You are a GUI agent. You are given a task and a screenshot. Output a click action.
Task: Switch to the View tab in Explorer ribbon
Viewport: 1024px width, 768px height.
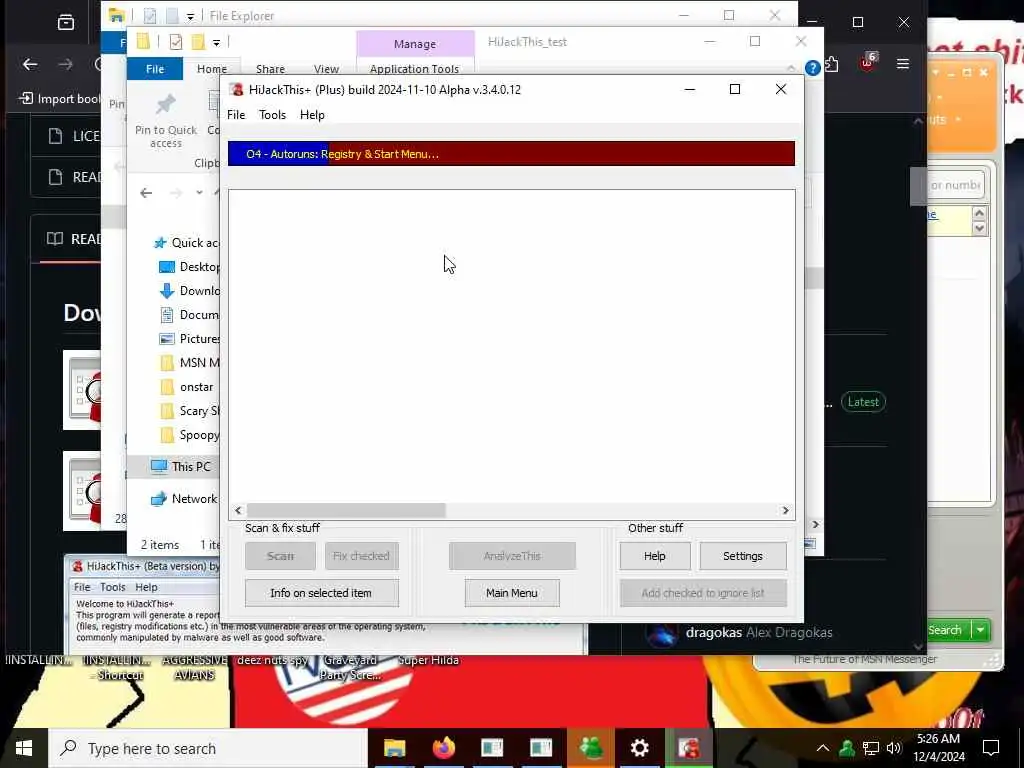point(326,69)
